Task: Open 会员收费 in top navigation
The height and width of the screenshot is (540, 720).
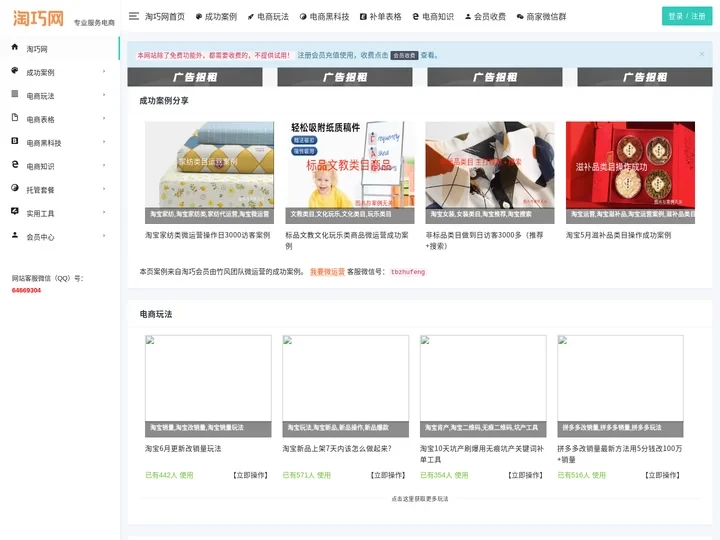Action: pyautogui.click(x=489, y=17)
